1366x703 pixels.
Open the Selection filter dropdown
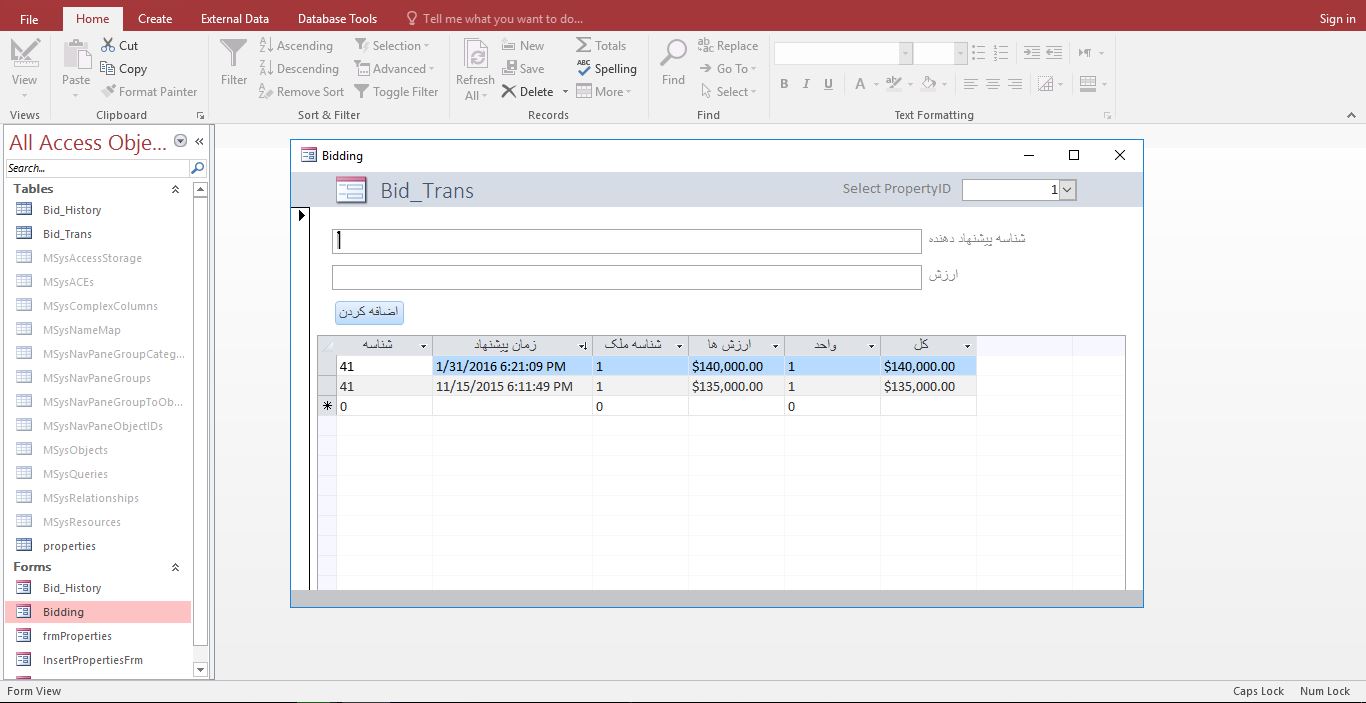coord(392,46)
